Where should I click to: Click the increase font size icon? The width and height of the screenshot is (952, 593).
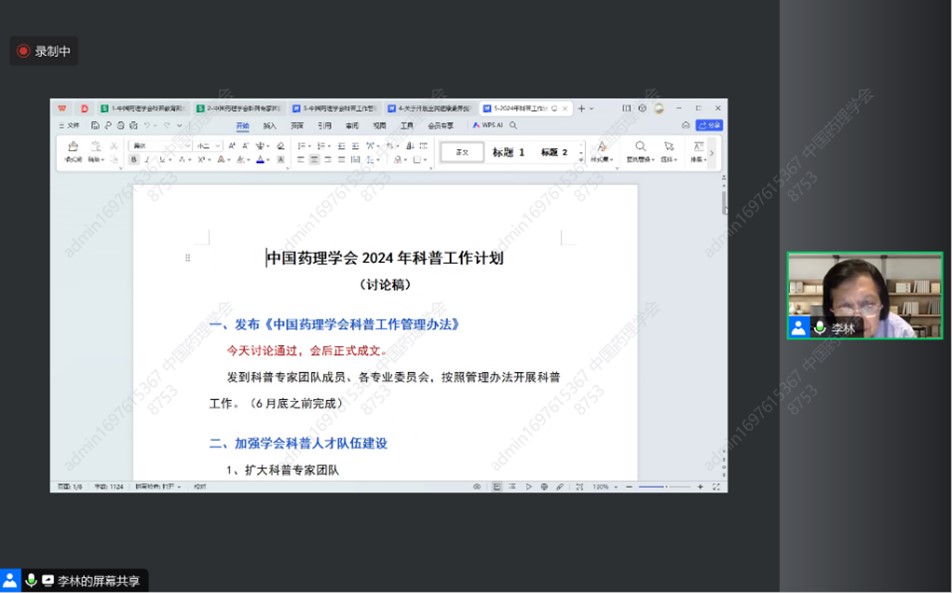(x=231, y=146)
